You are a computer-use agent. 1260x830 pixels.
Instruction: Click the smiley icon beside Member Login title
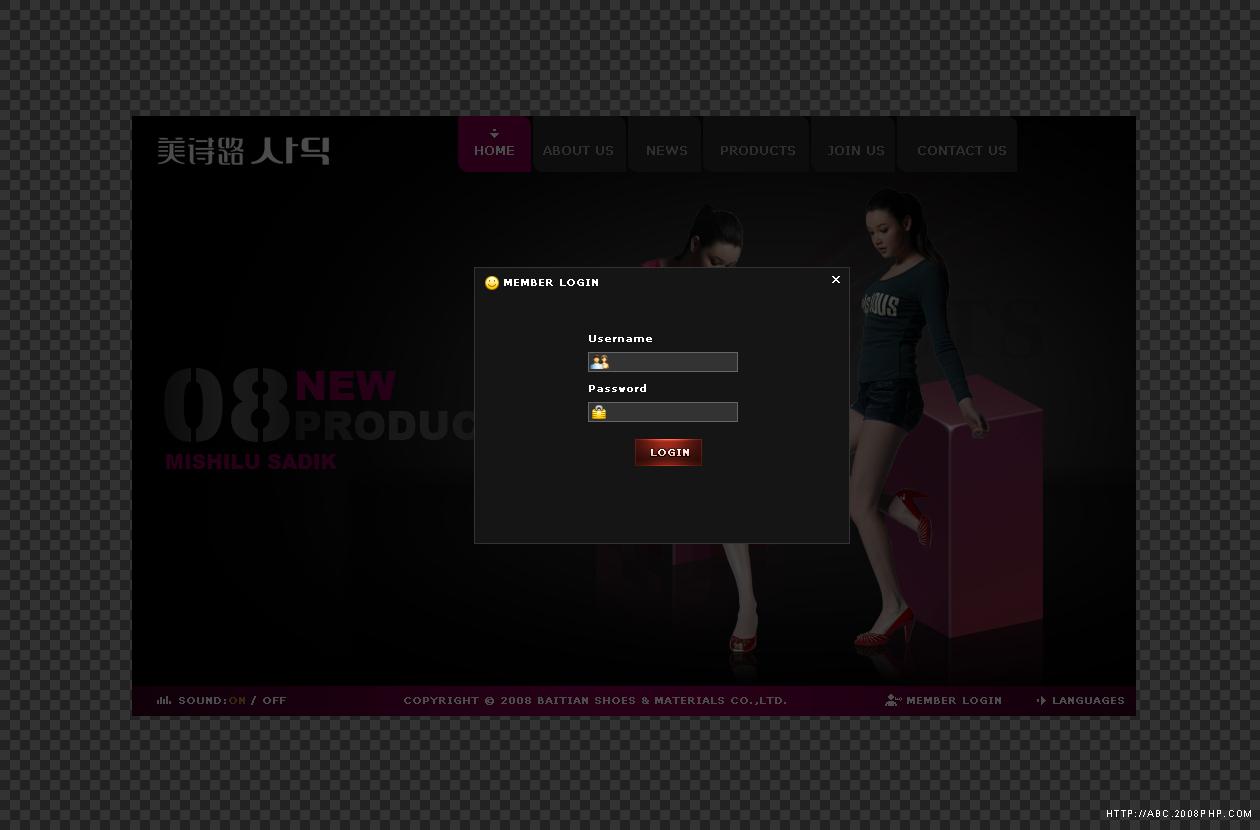pyautogui.click(x=491, y=283)
